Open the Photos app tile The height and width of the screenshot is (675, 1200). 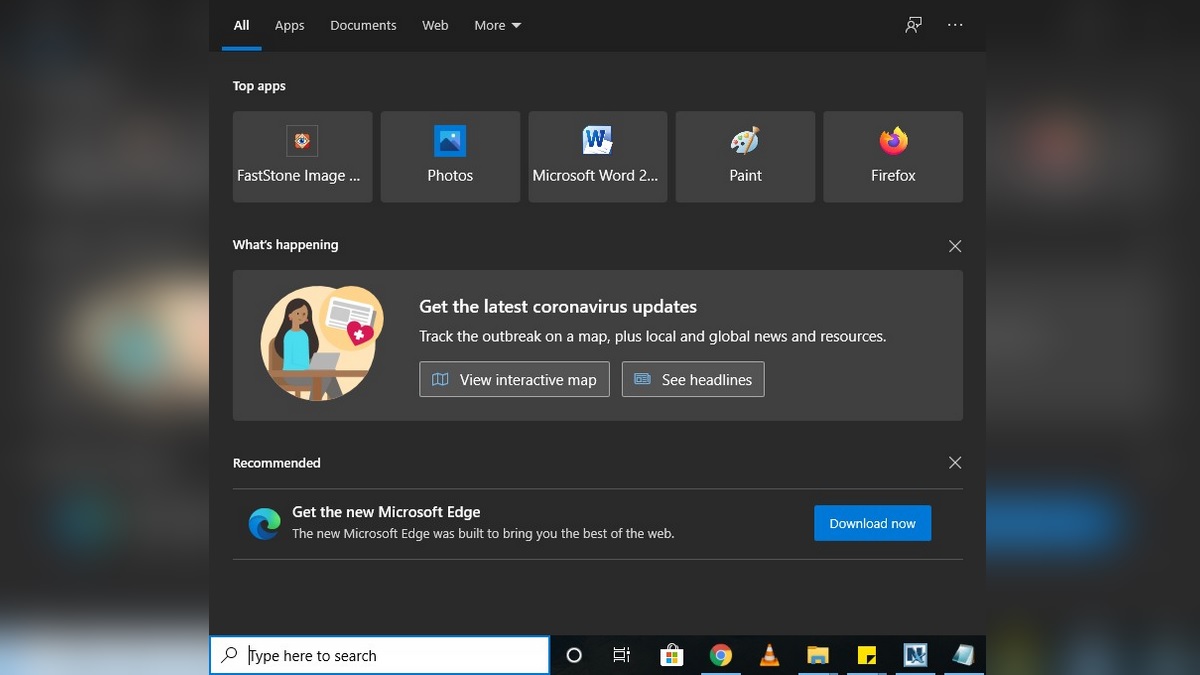point(449,156)
